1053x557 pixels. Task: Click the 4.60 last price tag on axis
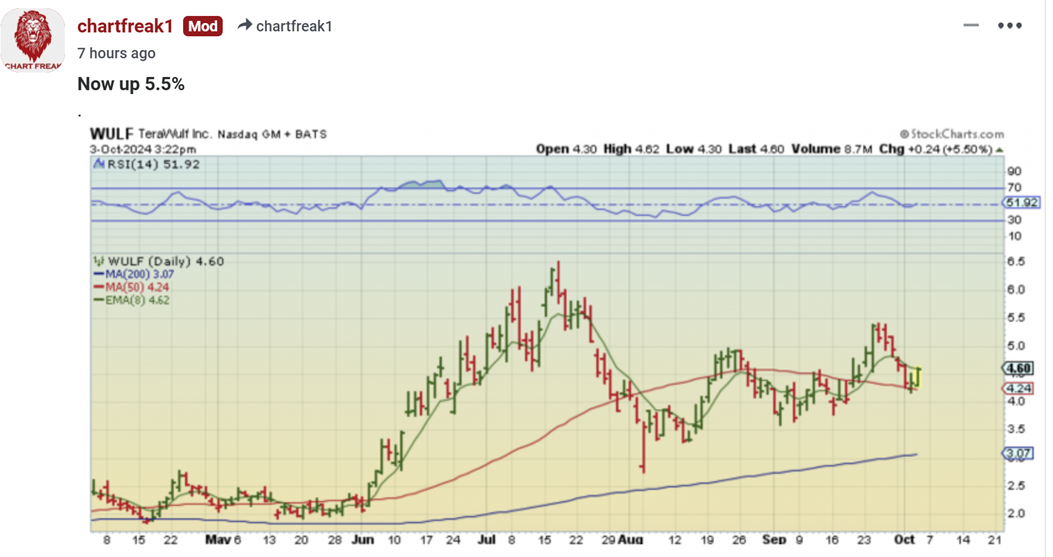click(1019, 368)
